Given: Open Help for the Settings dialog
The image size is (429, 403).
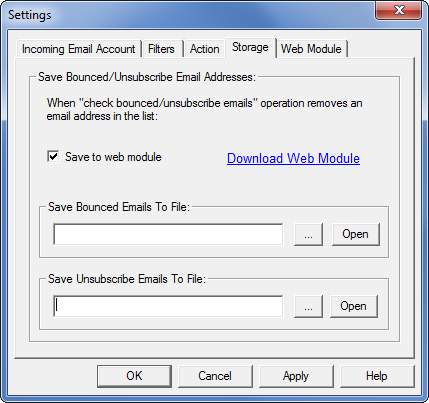Looking at the screenshot, I should point(377,376).
